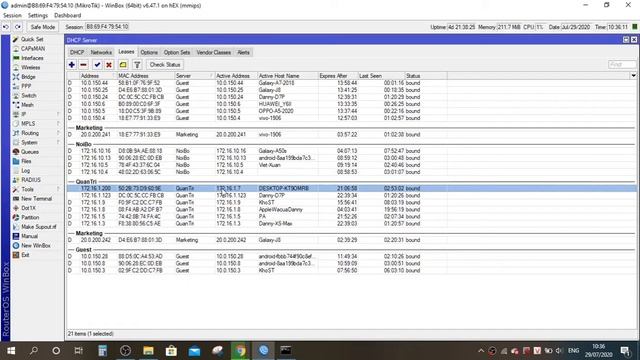Switch to the Networks tab
The width and height of the screenshot is (640, 360).
pyautogui.click(x=101, y=52)
